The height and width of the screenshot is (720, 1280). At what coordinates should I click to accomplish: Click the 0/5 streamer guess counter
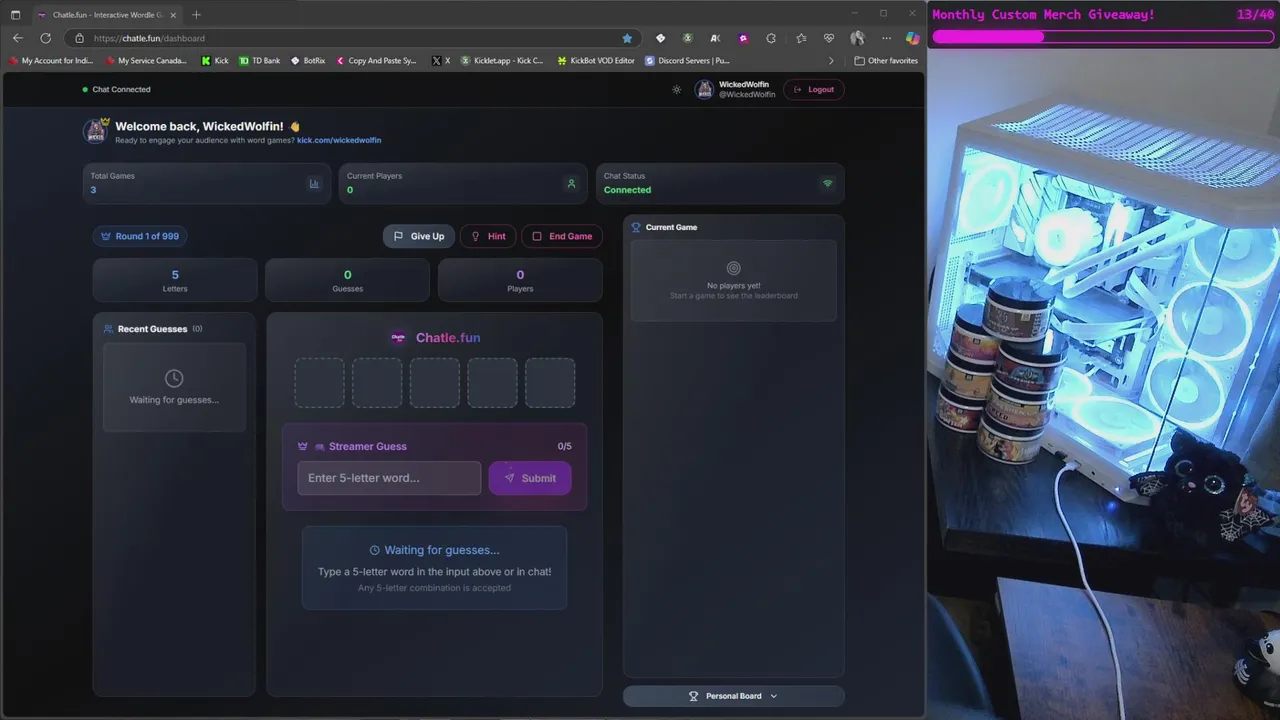(x=565, y=447)
